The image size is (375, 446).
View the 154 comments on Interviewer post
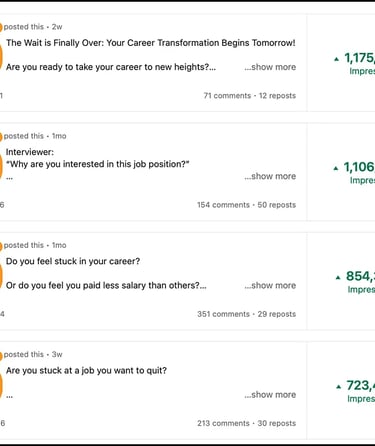pos(223,205)
